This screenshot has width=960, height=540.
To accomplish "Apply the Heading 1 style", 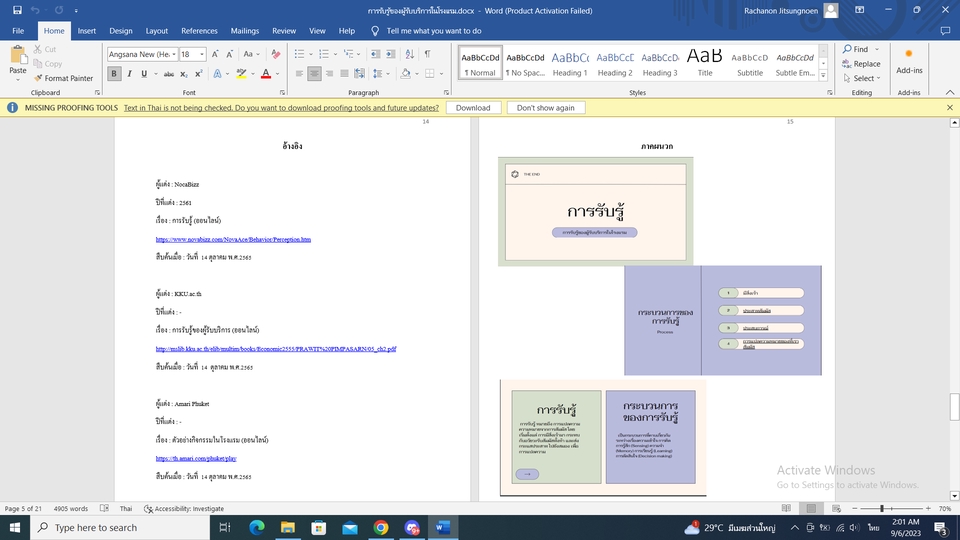I will click(x=570, y=62).
